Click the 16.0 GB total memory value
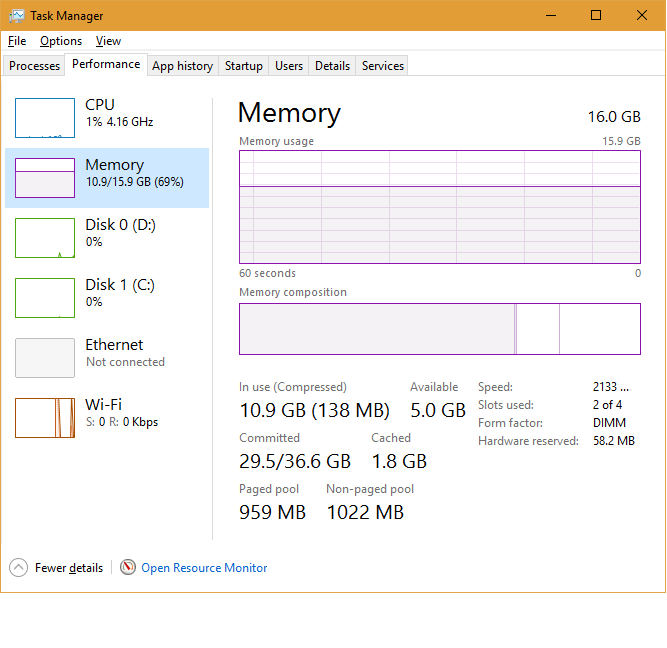The image size is (667, 648). point(614,117)
